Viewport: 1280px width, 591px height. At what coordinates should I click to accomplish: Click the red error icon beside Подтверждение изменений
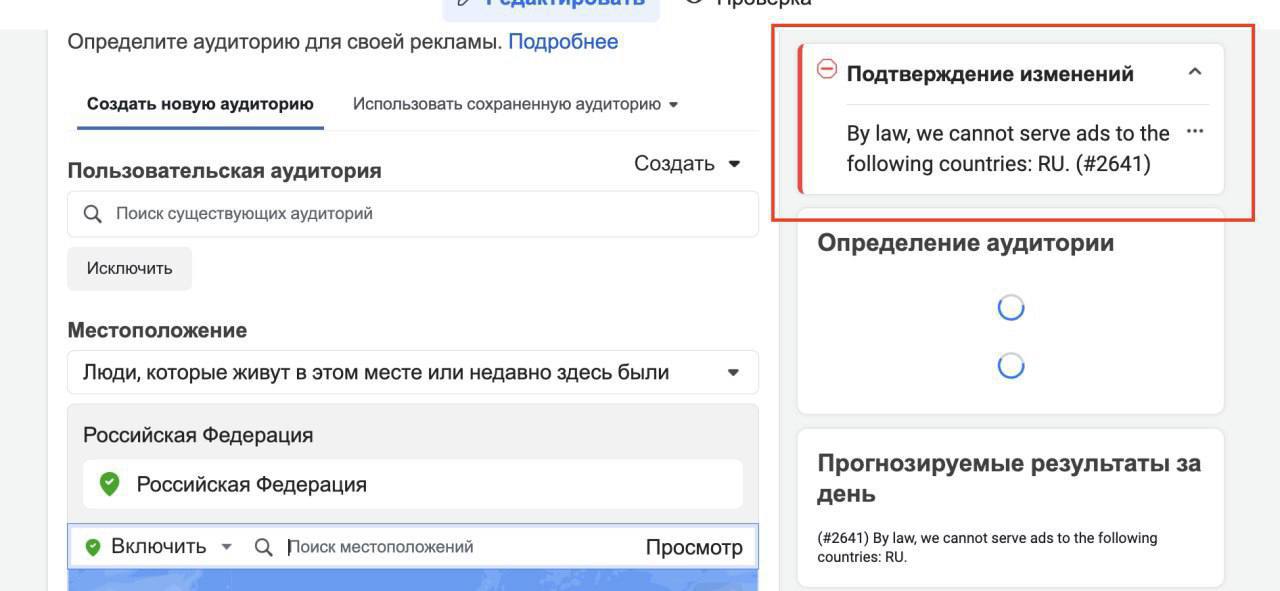(x=827, y=69)
